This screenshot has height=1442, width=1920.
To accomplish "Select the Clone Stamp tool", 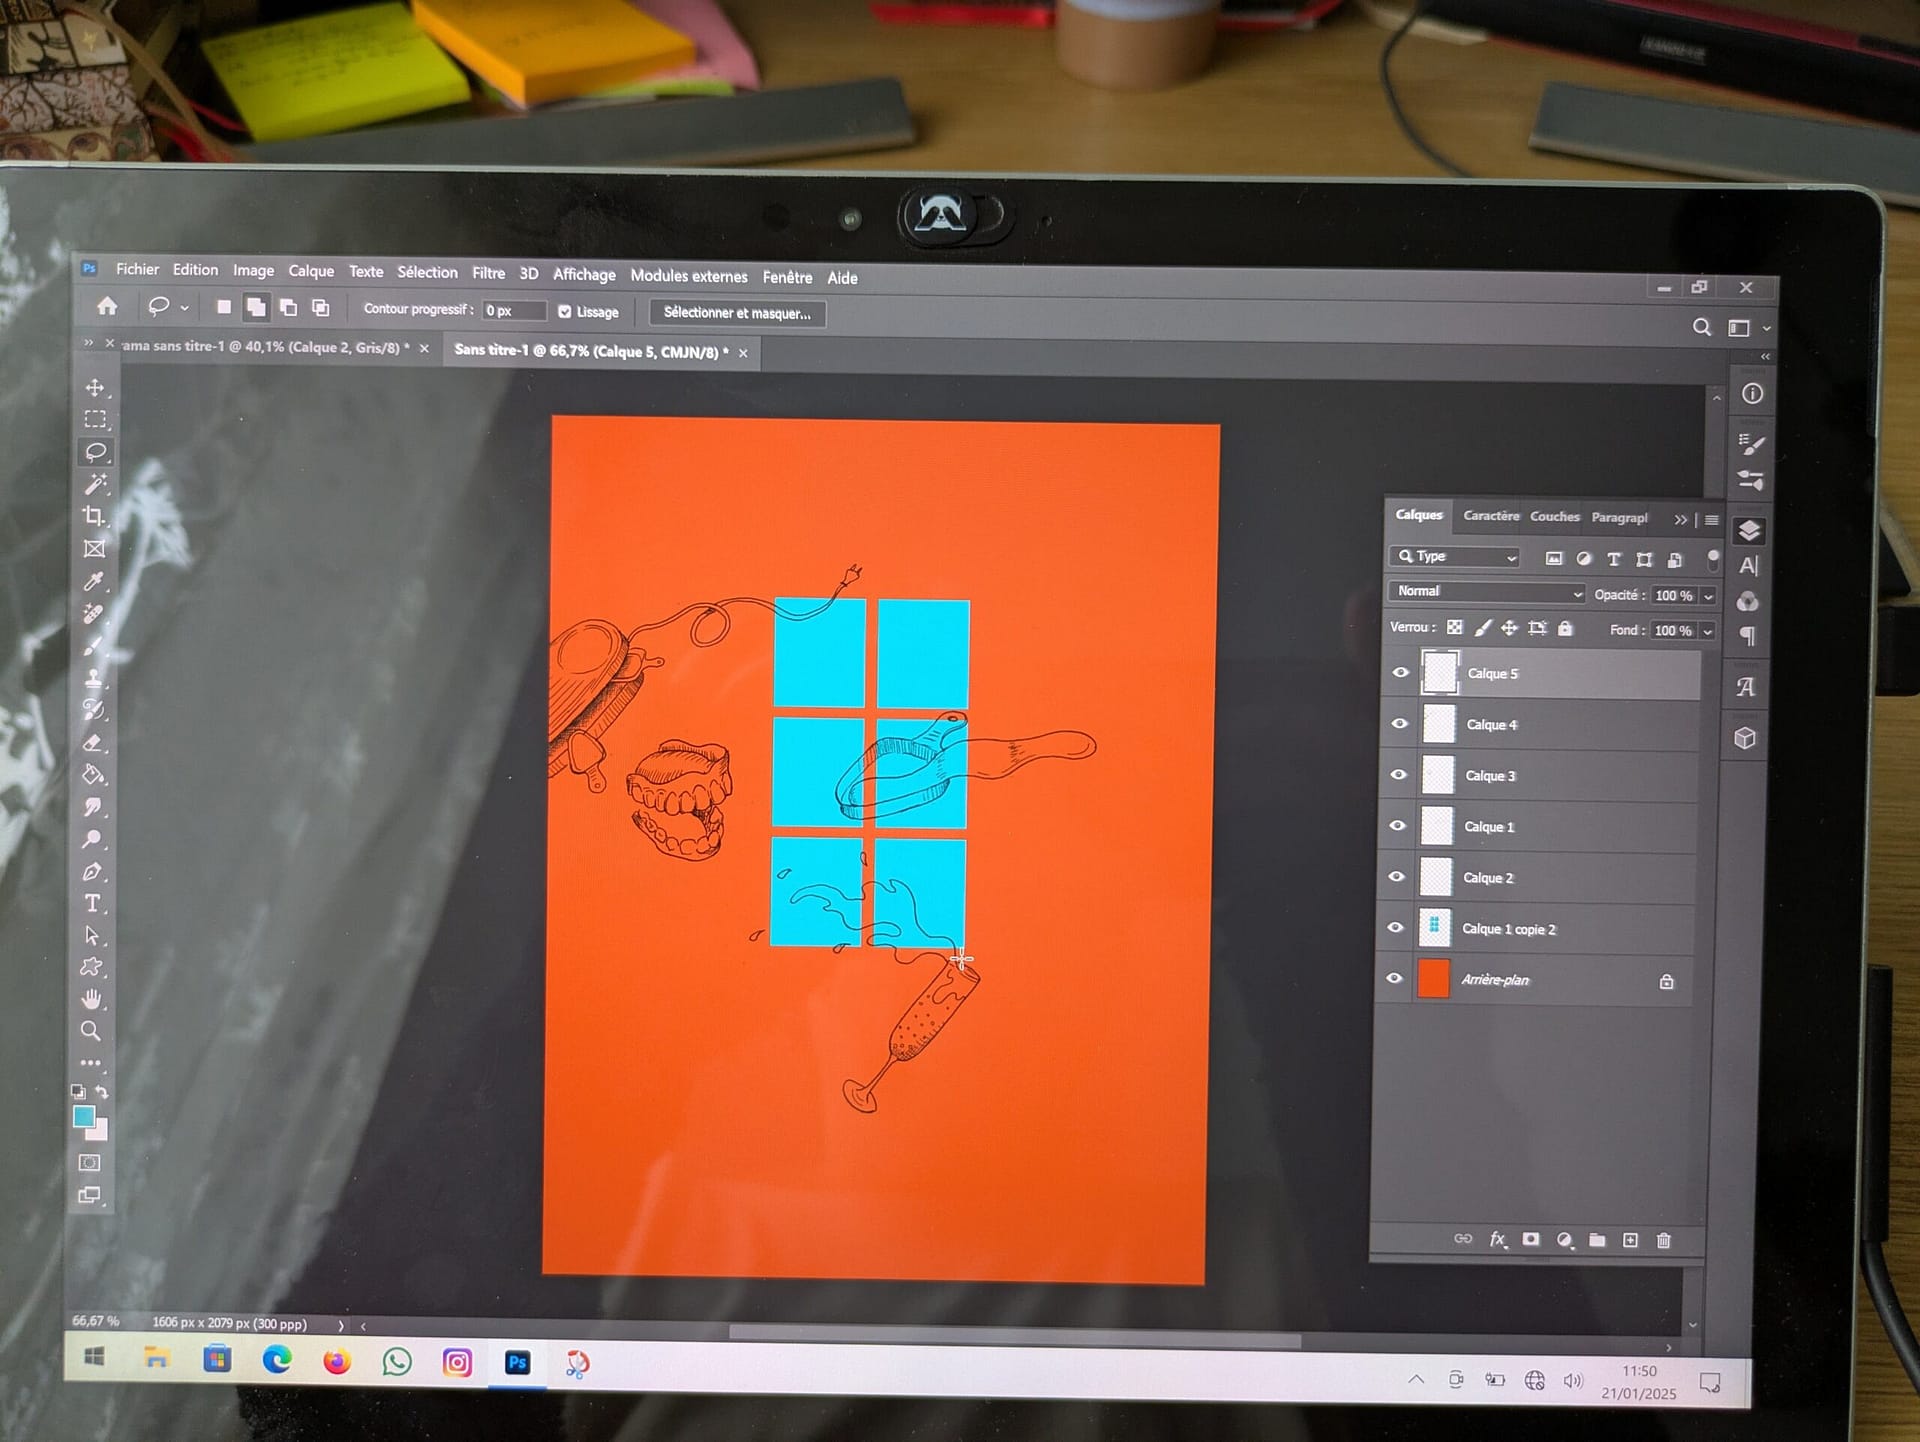I will pyautogui.click(x=94, y=678).
